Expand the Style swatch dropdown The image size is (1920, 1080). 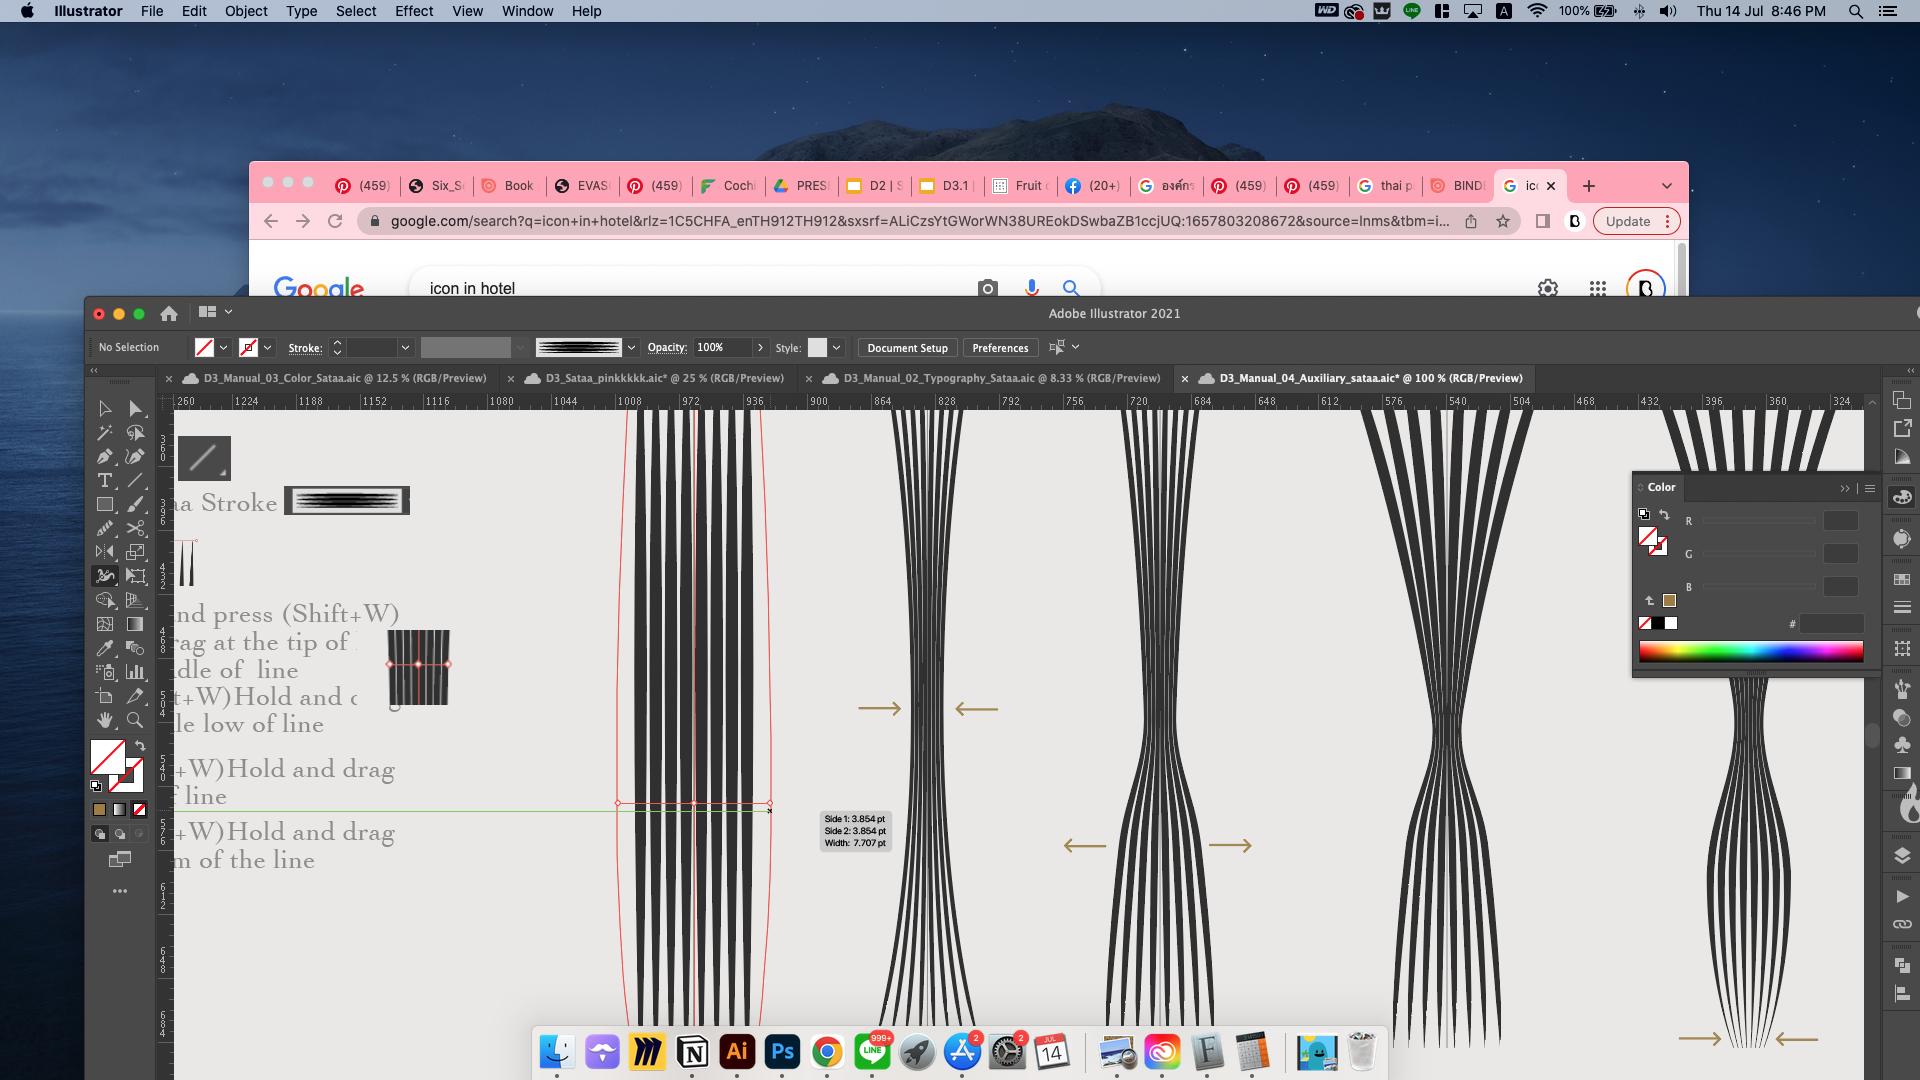836,348
